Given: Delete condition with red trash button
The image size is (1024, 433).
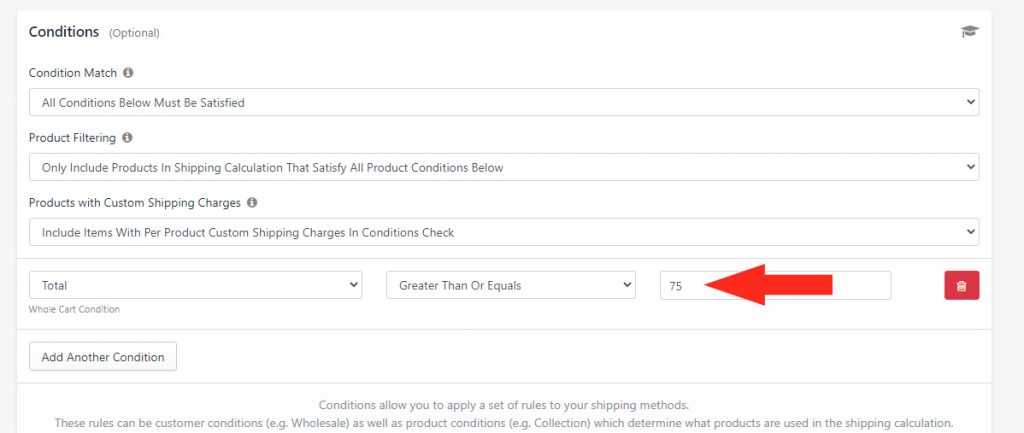Looking at the screenshot, I should click(961, 285).
